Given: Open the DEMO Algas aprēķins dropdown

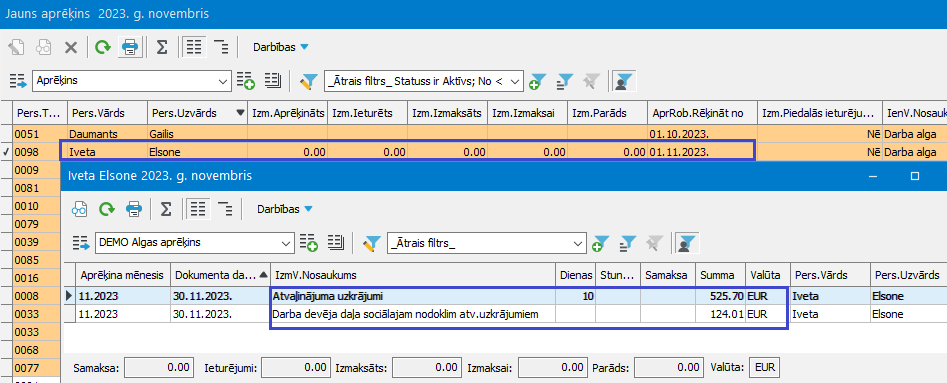Looking at the screenshot, I should coord(287,243).
